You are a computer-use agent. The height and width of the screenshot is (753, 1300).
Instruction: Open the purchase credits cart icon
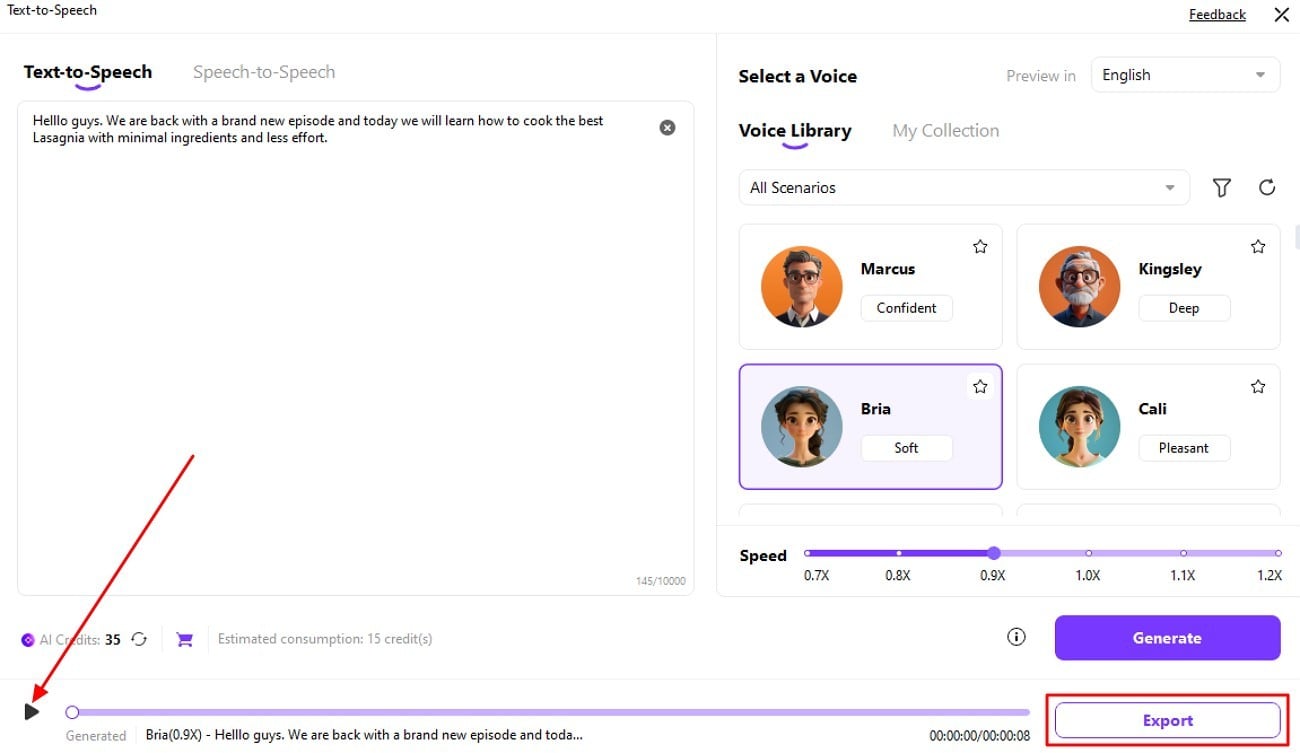(x=184, y=639)
